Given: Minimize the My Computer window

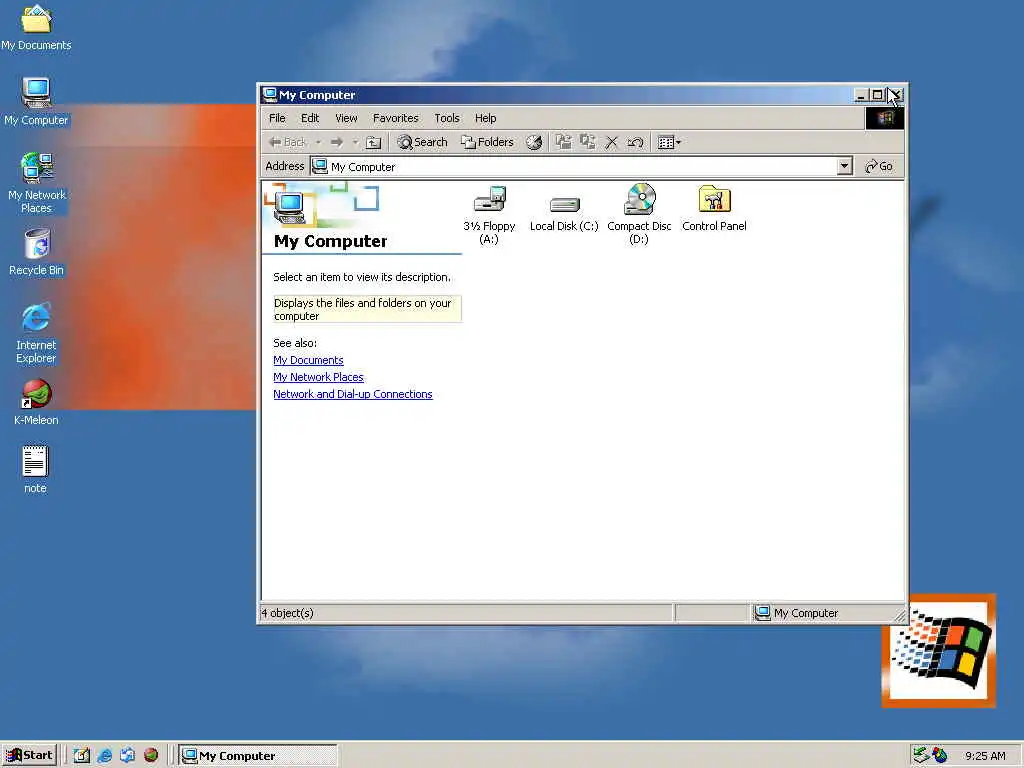Looking at the screenshot, I should pyautogui.click(x=861, y=95).
